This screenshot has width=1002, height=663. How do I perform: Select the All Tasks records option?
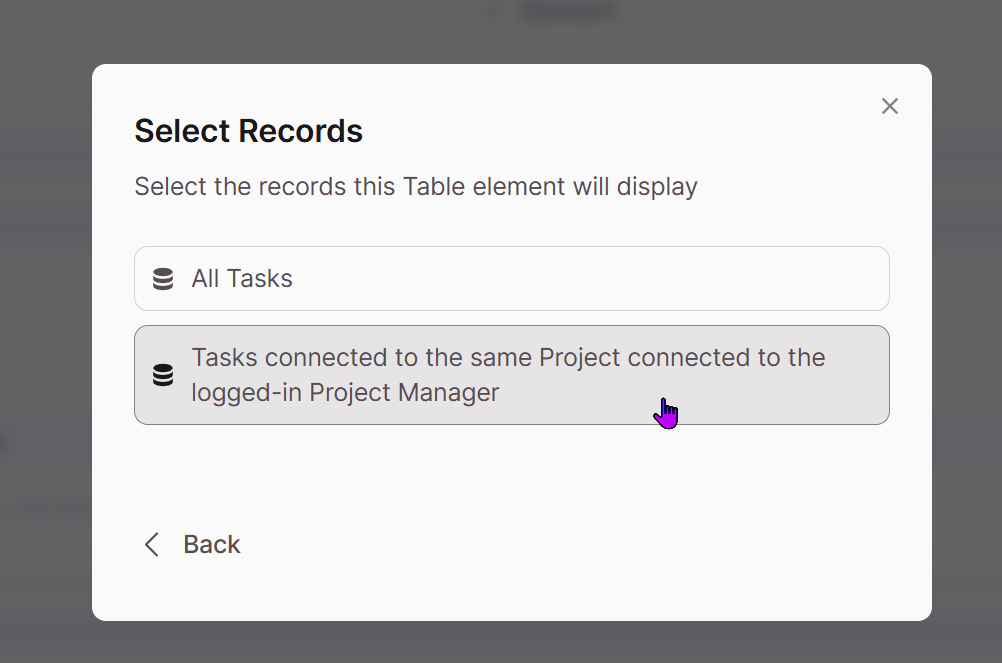tap(512, 278)
